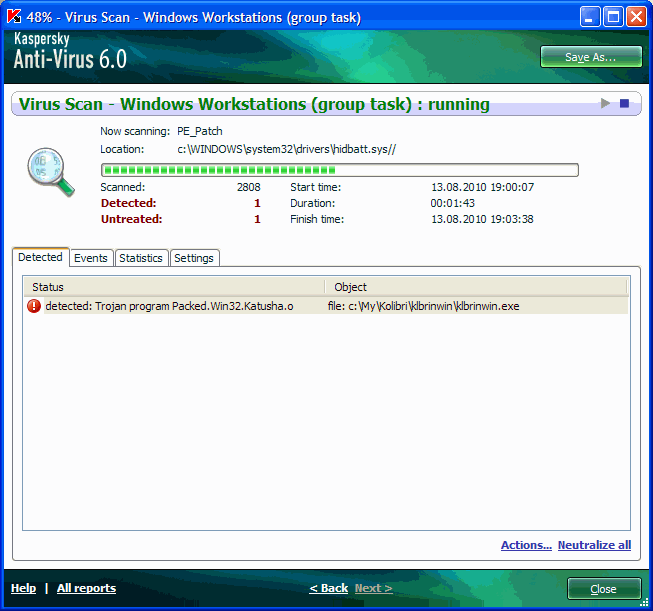Select the klbrinwin.exe file path entry
This screenshot has width=653, height=611.
(423, 306)
